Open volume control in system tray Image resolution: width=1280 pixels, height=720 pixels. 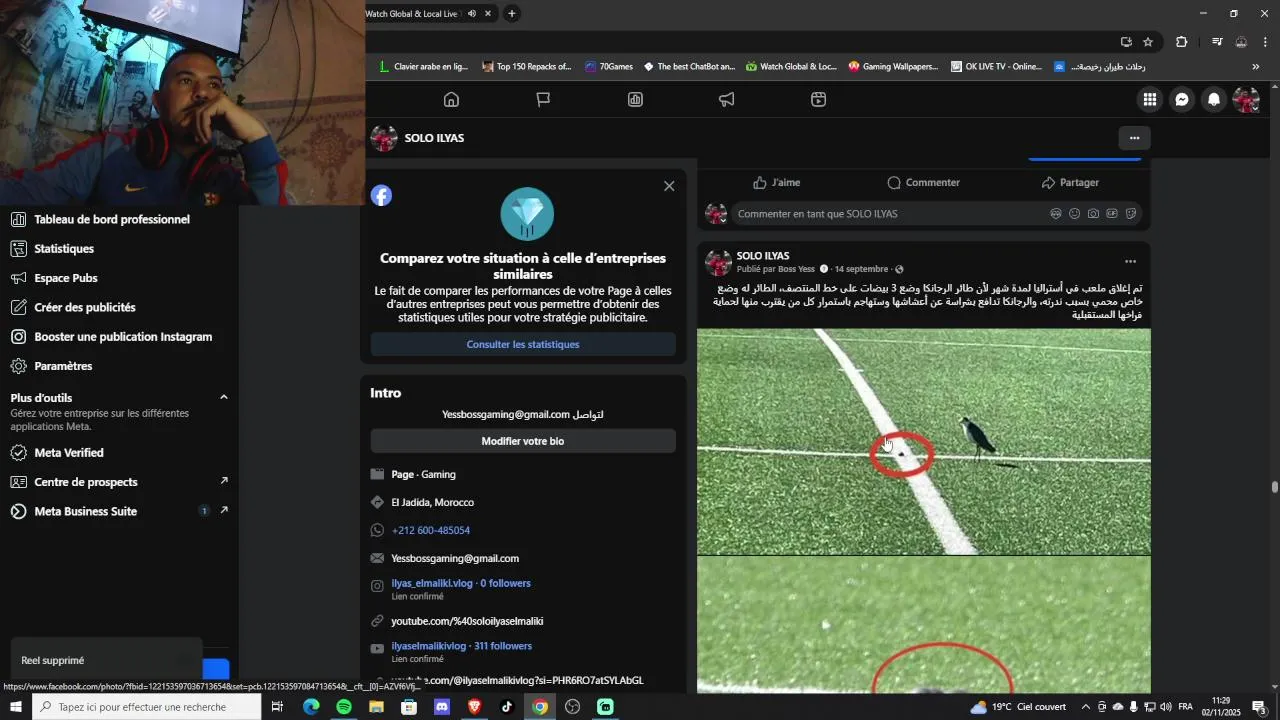click(1165, 707)
